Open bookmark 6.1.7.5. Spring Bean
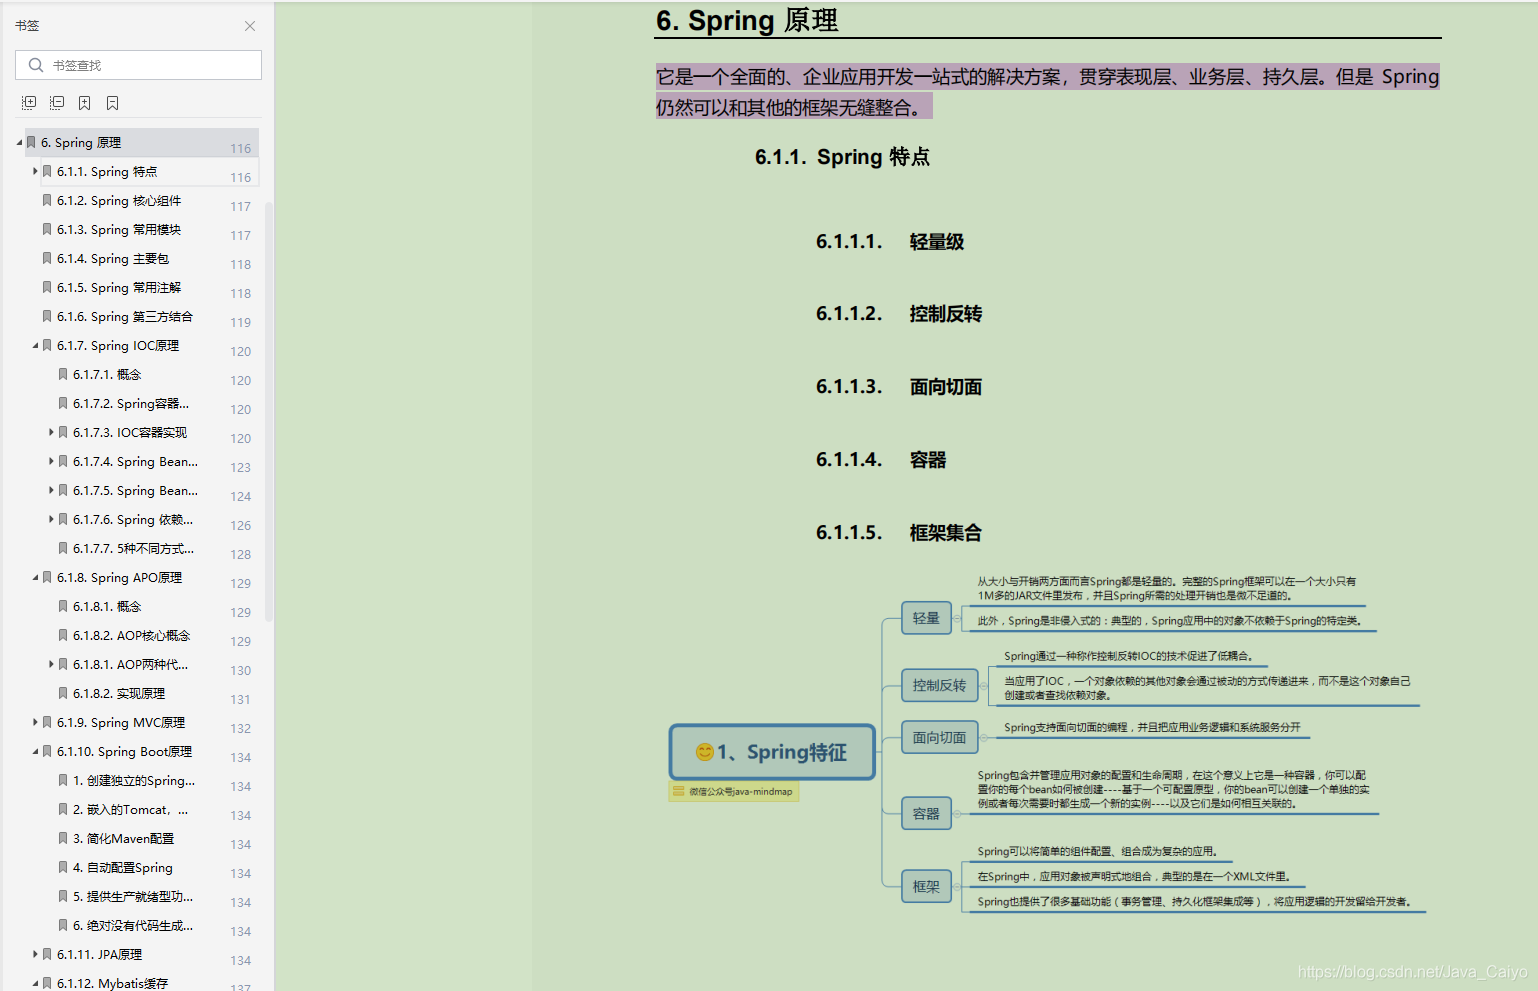The width and height of the screenshot is (1538, 991). coord(135,491)
